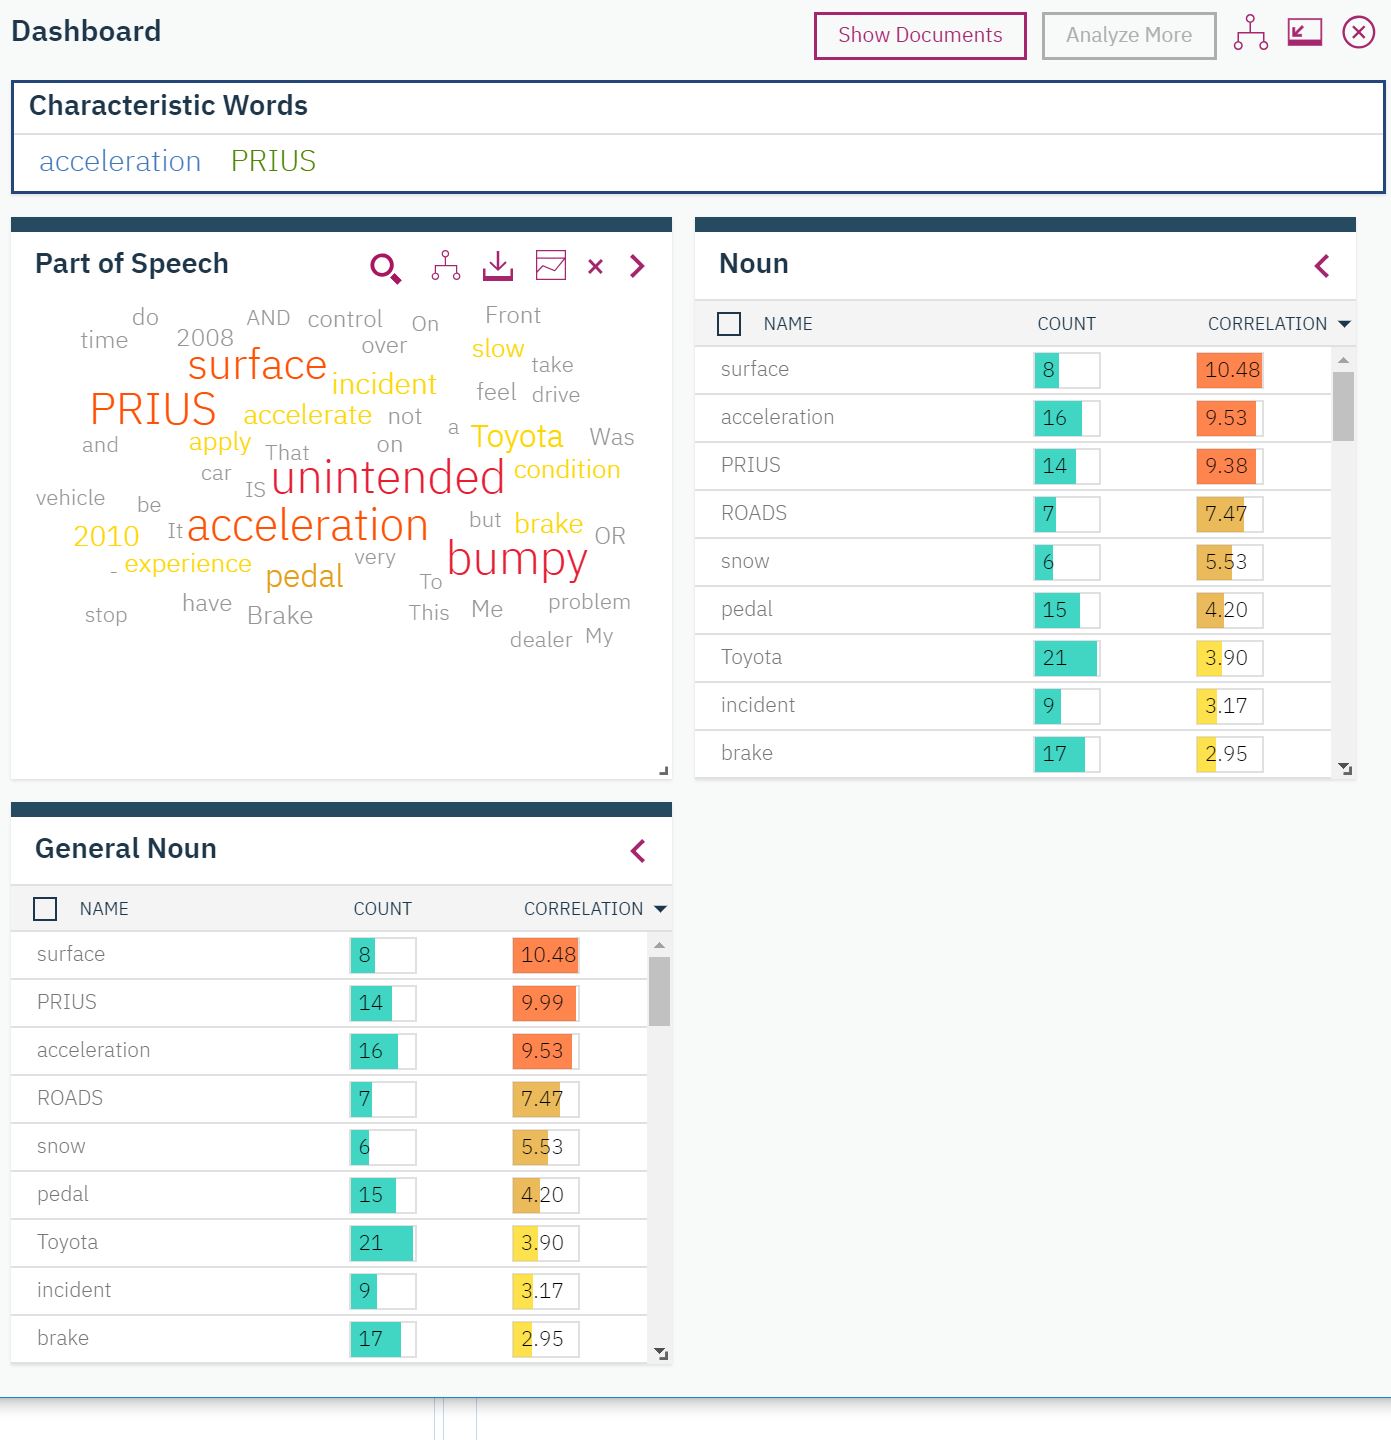Click the word unintended in the word cloud
This screenshot has height=1440, width=1391.
(x=386, y=477)
